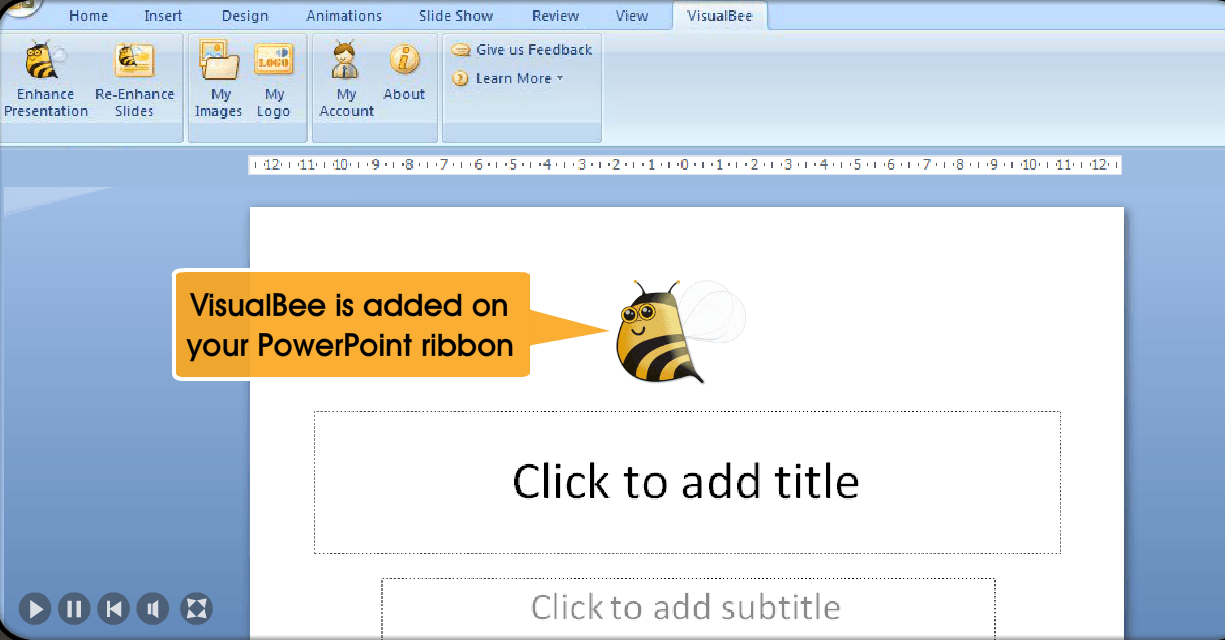Mute the video sound

click(x=152, y=608)
